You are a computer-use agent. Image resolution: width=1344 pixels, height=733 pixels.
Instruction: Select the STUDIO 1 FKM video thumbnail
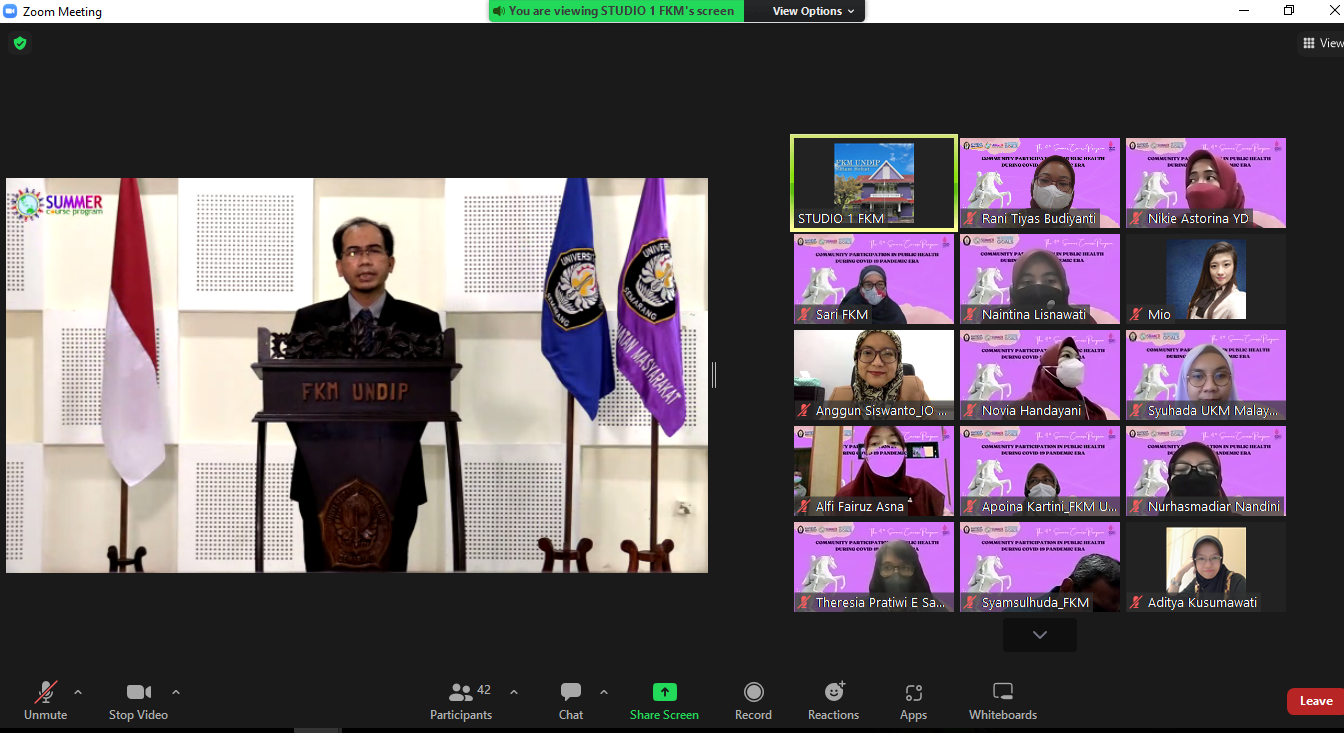[873, 183]
